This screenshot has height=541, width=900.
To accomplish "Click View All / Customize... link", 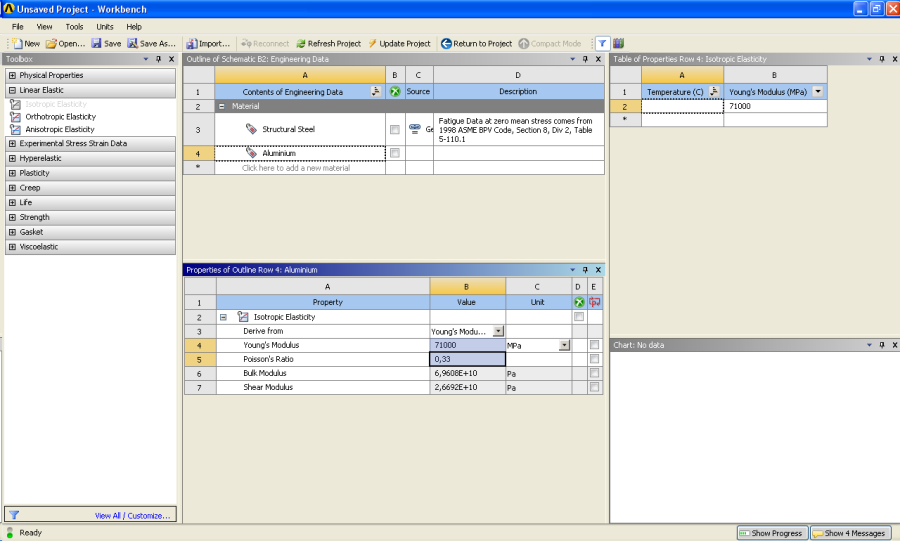I will pyautogui.click(x=133, y=516).
